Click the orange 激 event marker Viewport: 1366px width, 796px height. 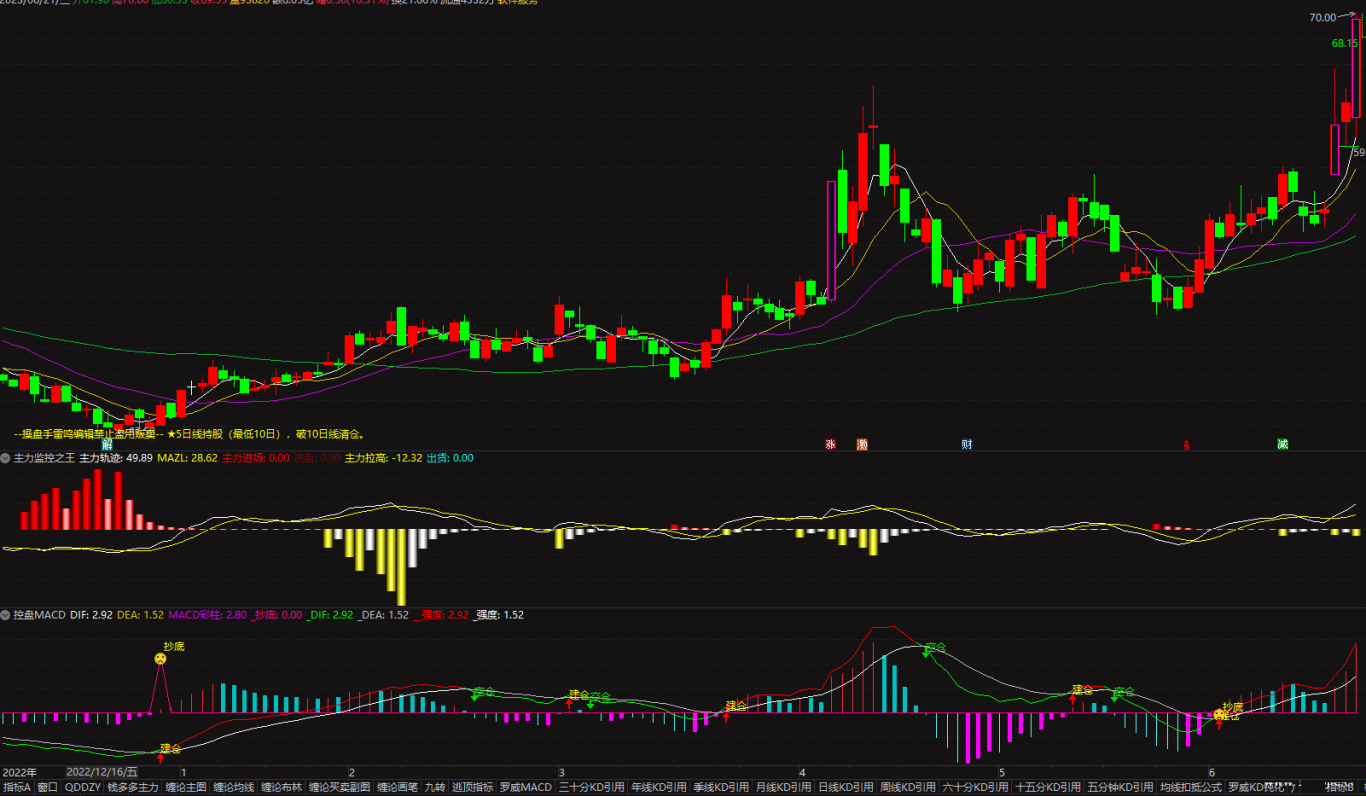point(862,444)
